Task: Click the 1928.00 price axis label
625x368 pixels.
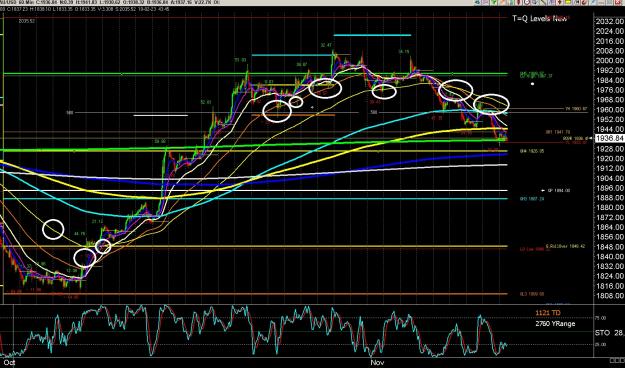Action: click(x=609, y=149)
